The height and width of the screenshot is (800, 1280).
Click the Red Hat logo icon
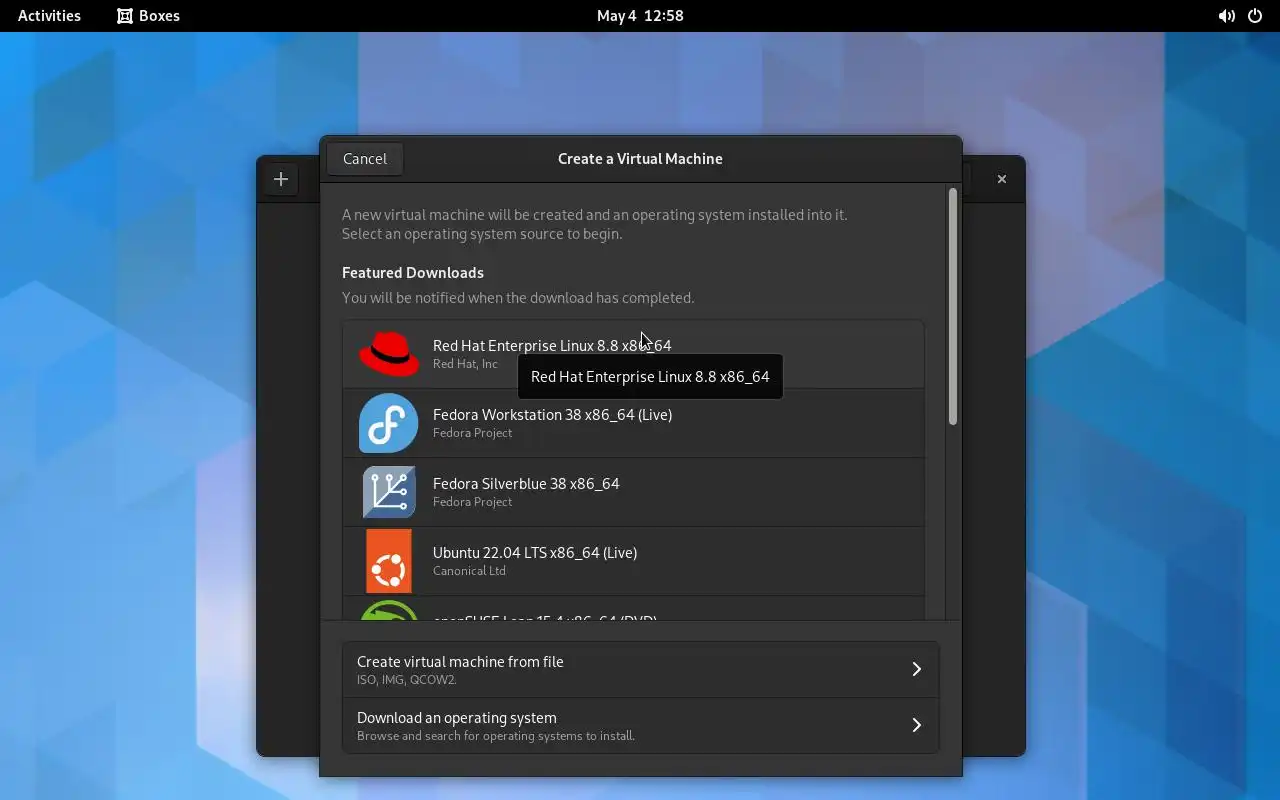pyautogui.click(x=389, y=354)
